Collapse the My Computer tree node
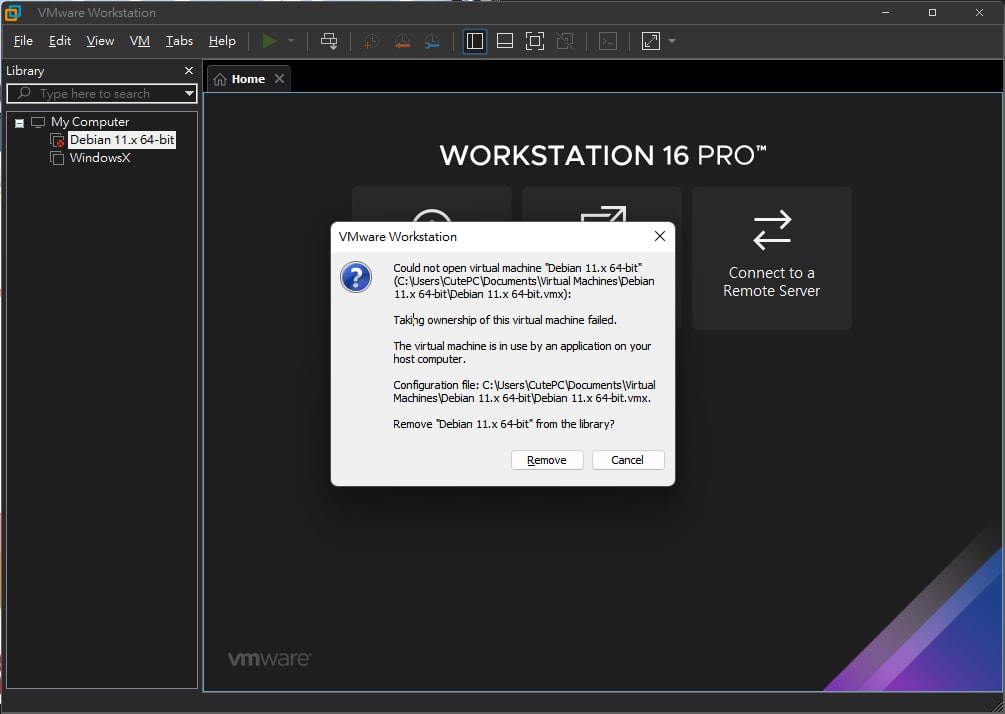This screenshot has width=1005, height=714. point(20,122)
